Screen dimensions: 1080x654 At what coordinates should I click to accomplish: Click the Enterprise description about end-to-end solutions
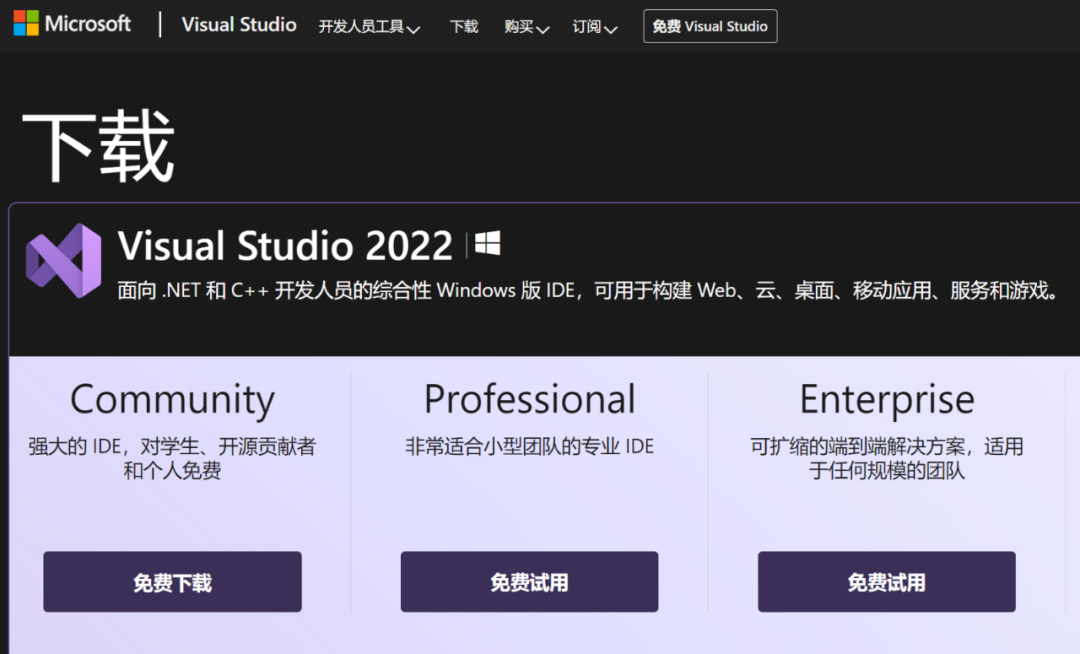pos(886,458)
